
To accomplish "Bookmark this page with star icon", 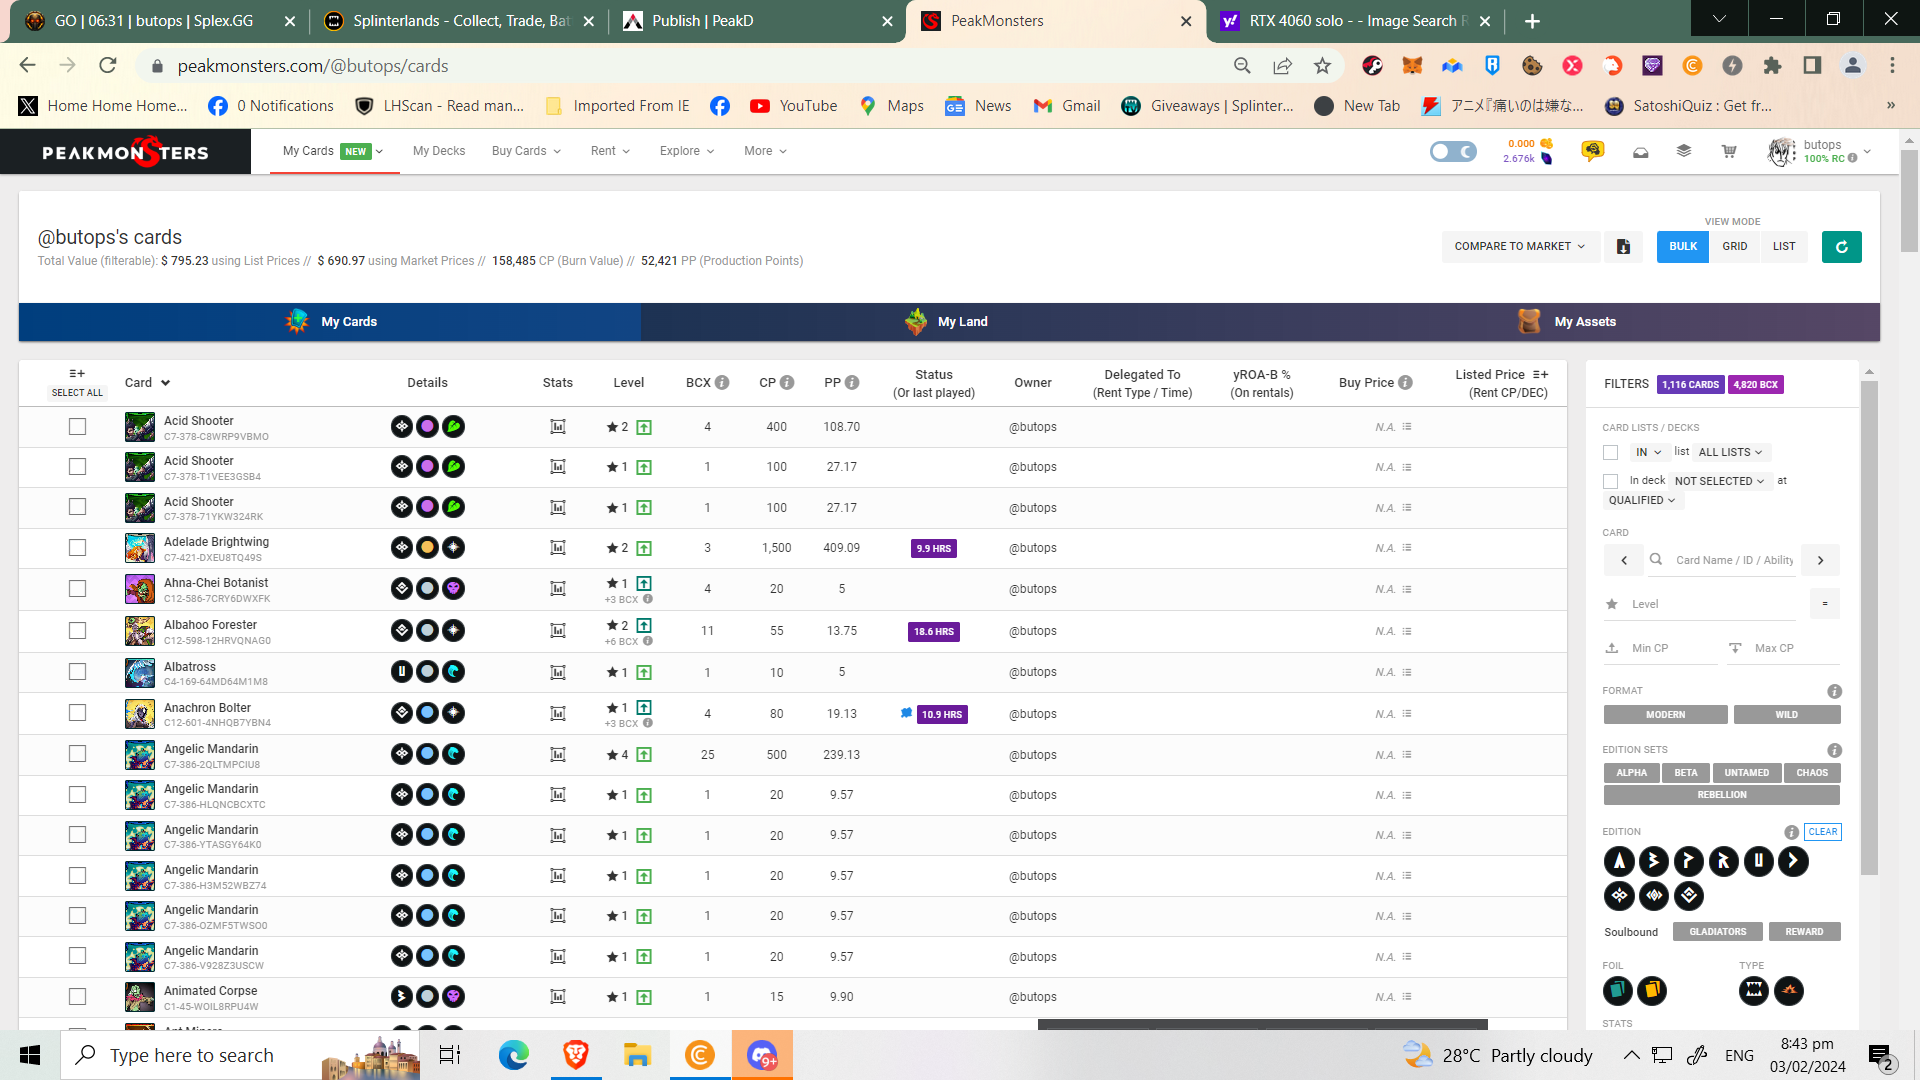I will pos(1323,66).
